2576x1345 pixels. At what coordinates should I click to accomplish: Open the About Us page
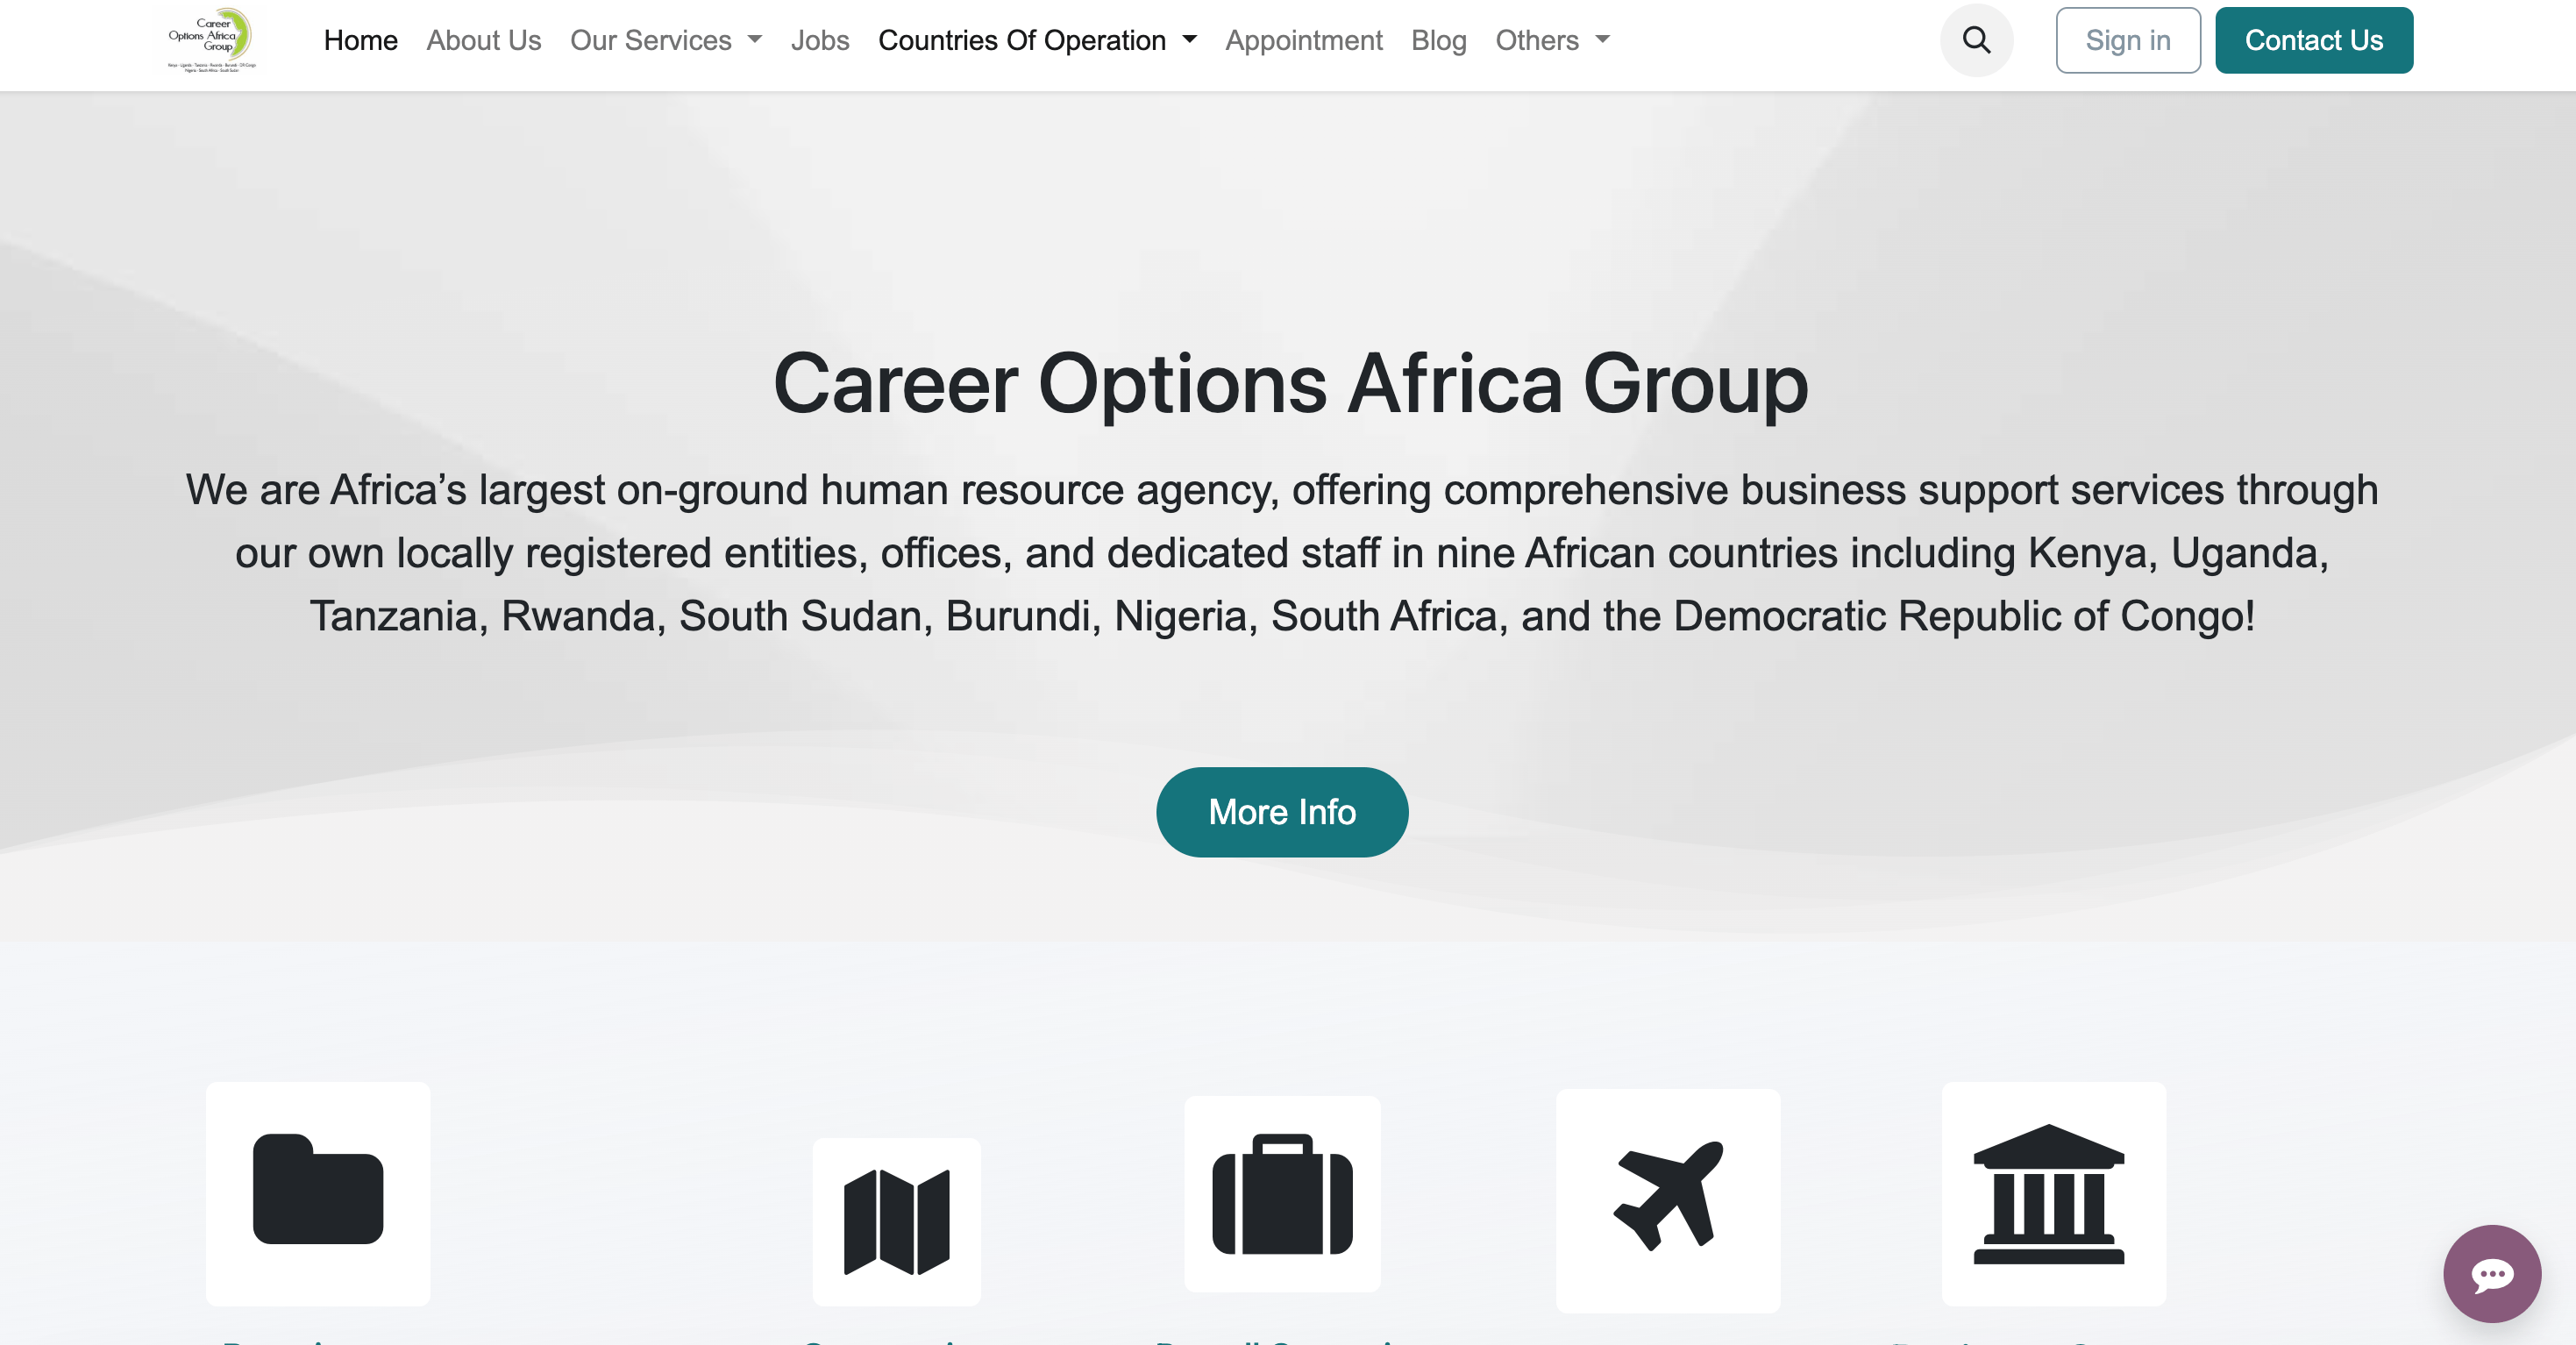[484, 40]
